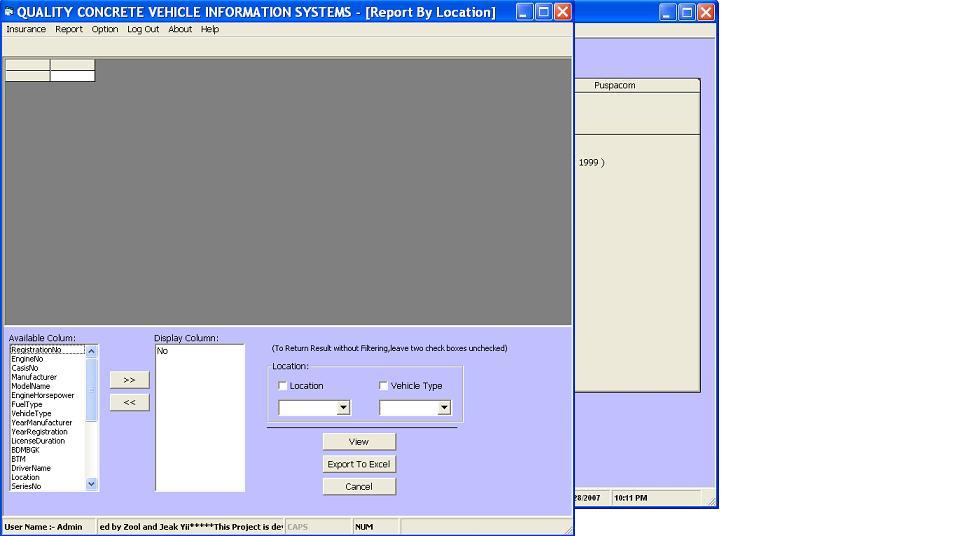Click the scroll up arrow in Available Column list
Viewport: 954px width, 536px height.
coord(92,351)
